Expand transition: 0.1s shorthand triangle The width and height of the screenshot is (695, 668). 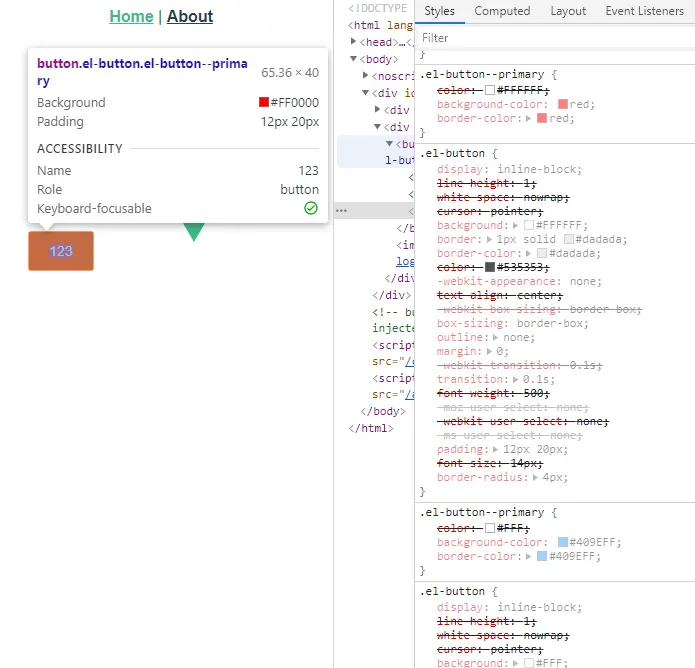515,379
